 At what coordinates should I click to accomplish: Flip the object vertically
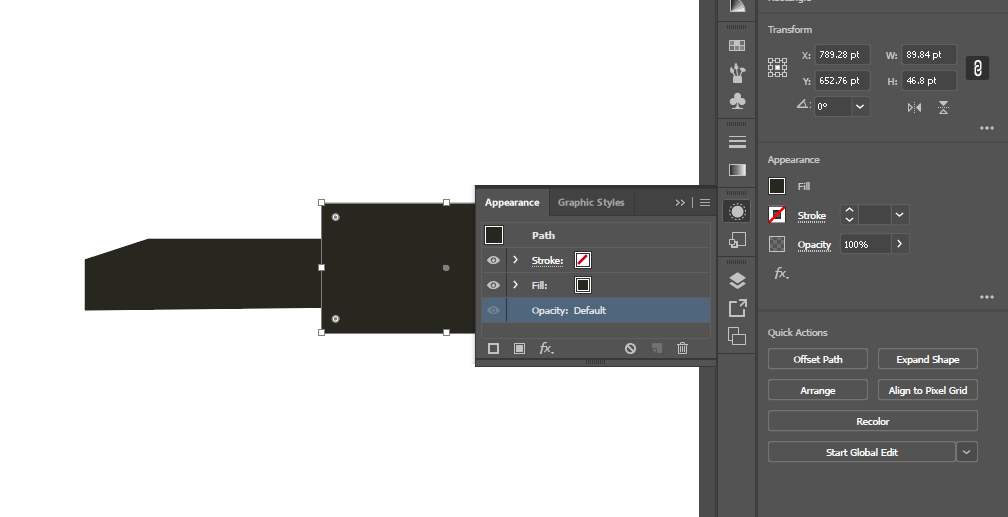tap(943, 107)
